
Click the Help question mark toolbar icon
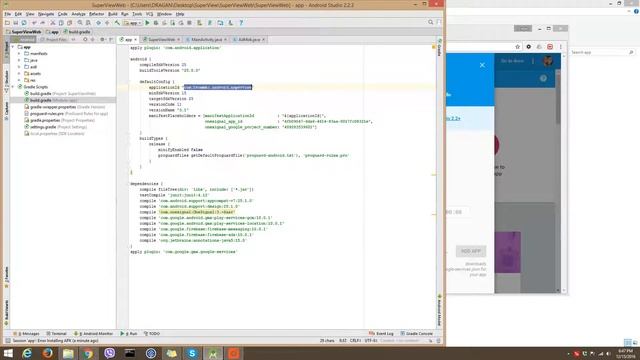coord(241,23)
